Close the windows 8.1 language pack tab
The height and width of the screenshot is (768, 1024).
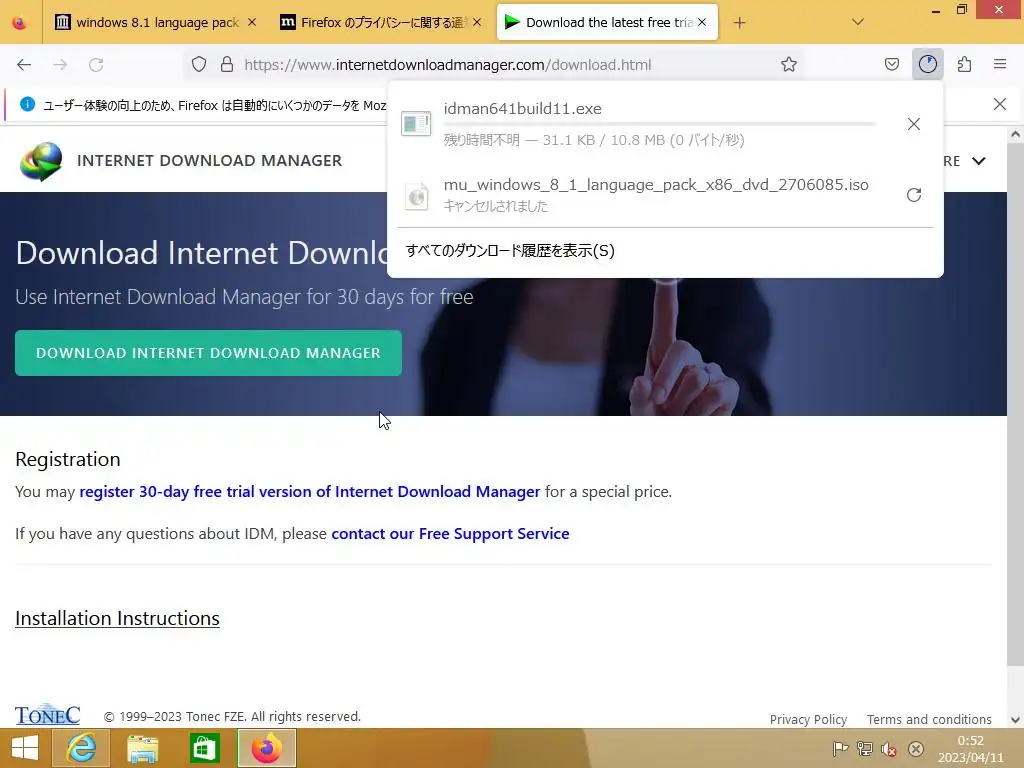[252, 22]
